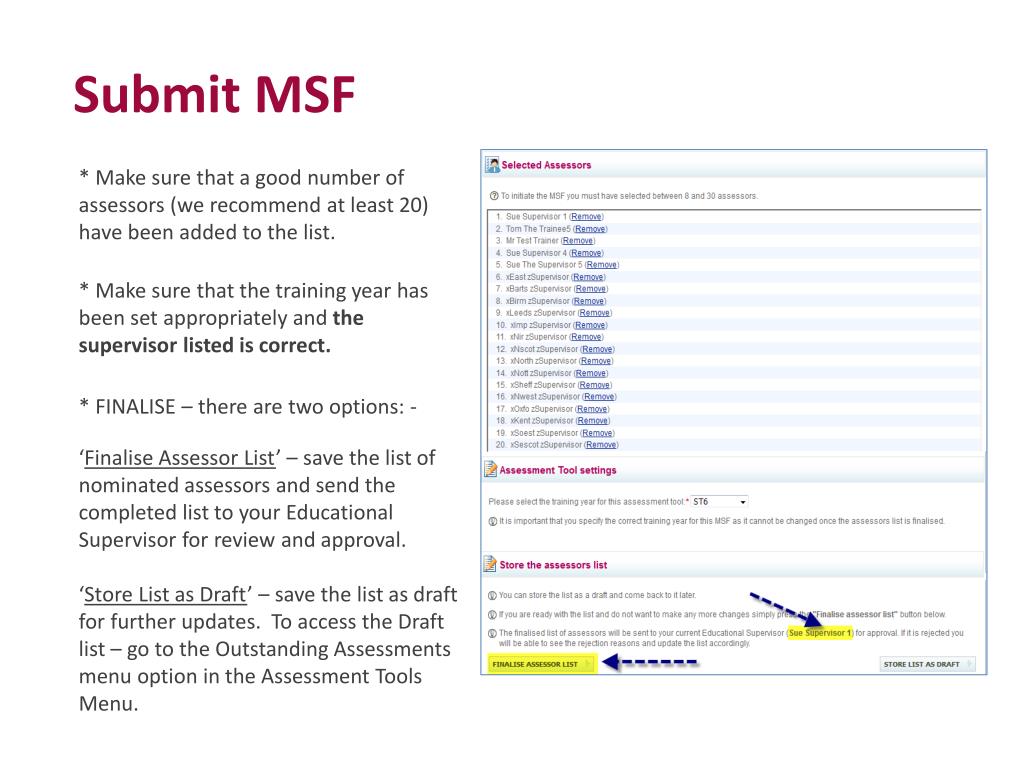Remove xNott zSupervisor from the list

pos(591,374)
